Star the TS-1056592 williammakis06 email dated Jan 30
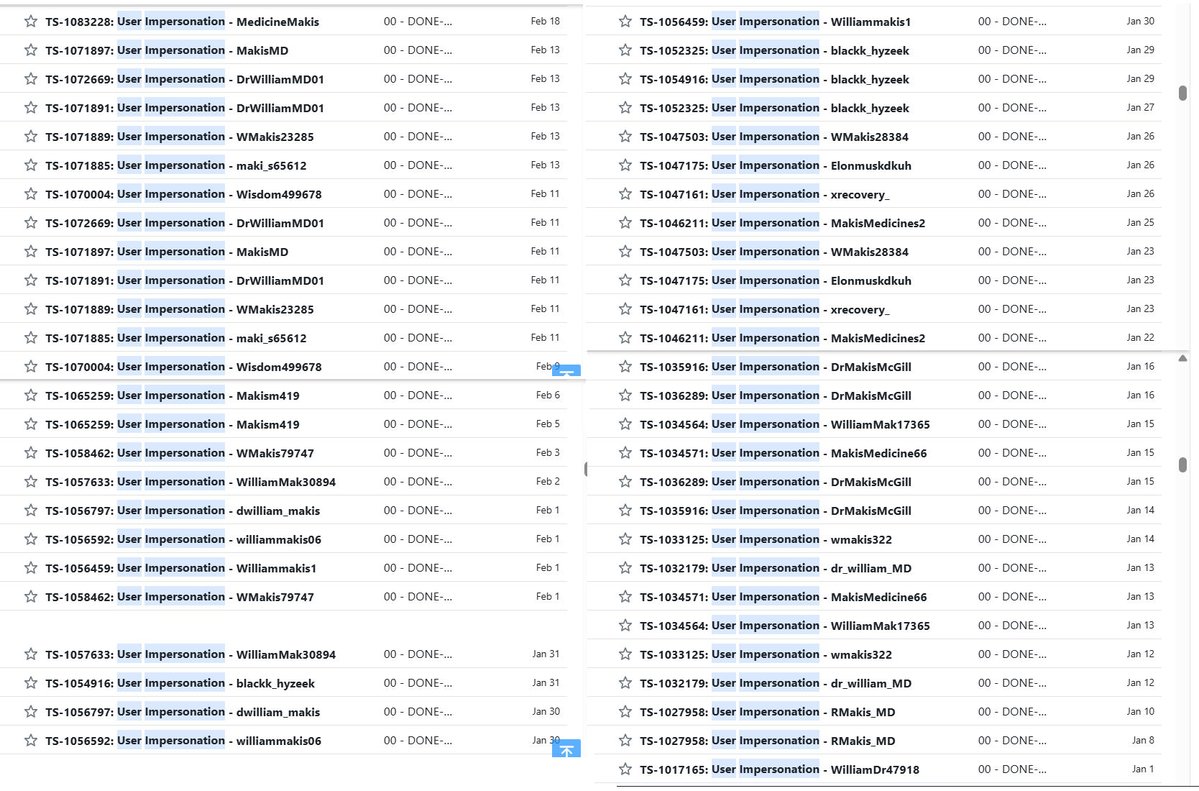 coord(31,741)
